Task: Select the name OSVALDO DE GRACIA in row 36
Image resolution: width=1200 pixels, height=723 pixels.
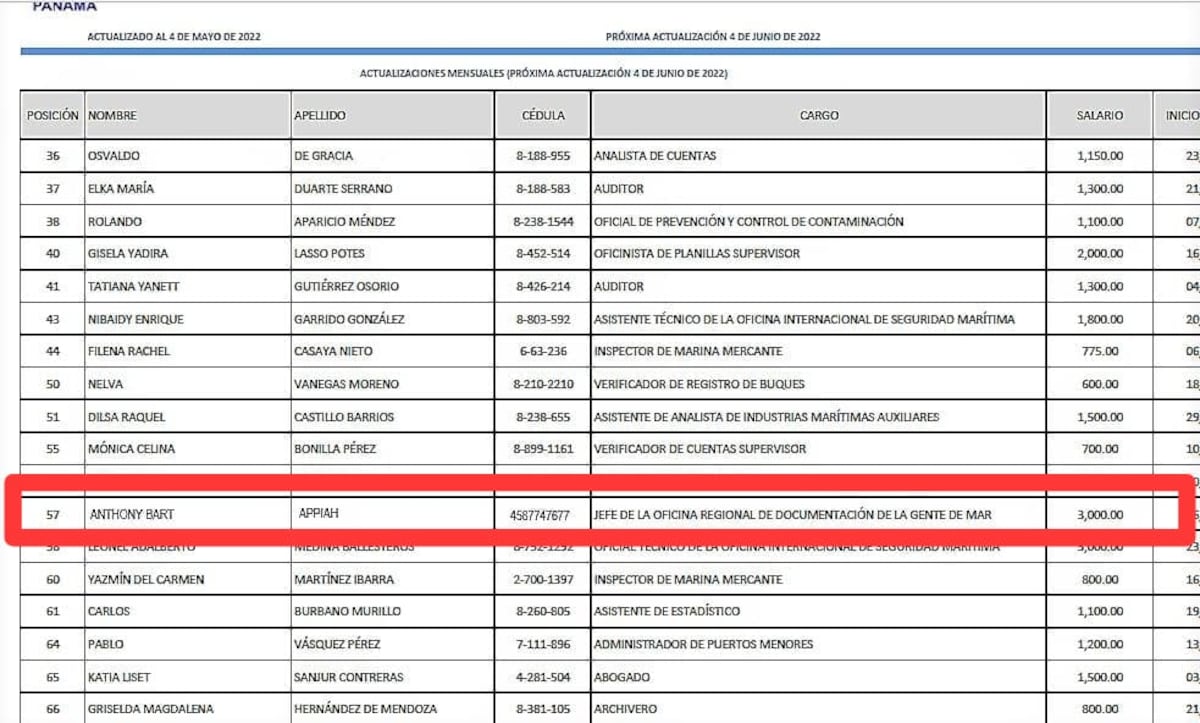Action: coord(115,156)
